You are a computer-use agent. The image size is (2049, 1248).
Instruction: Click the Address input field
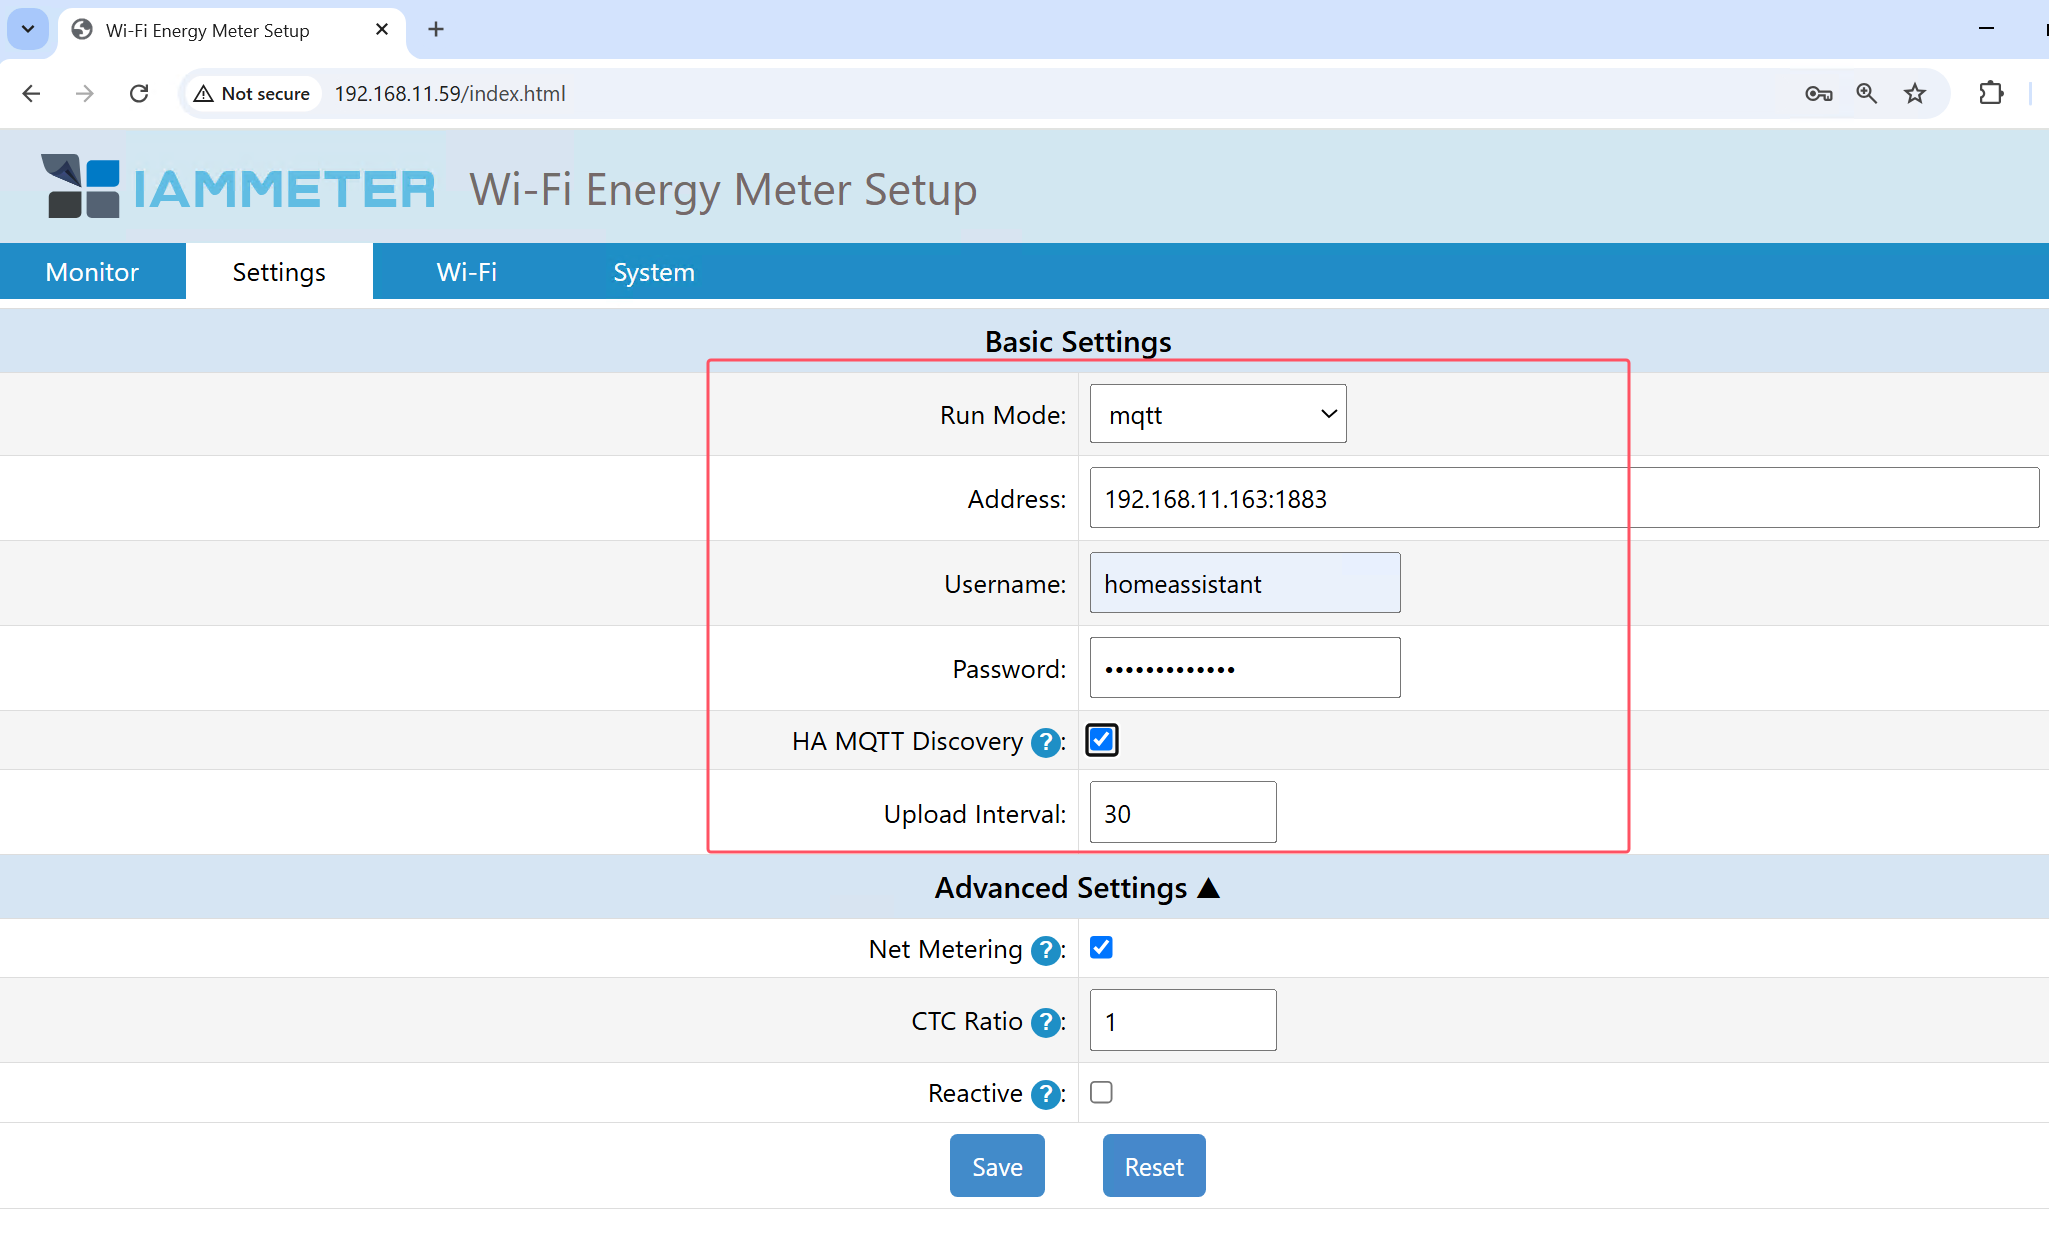[1564, 498]
